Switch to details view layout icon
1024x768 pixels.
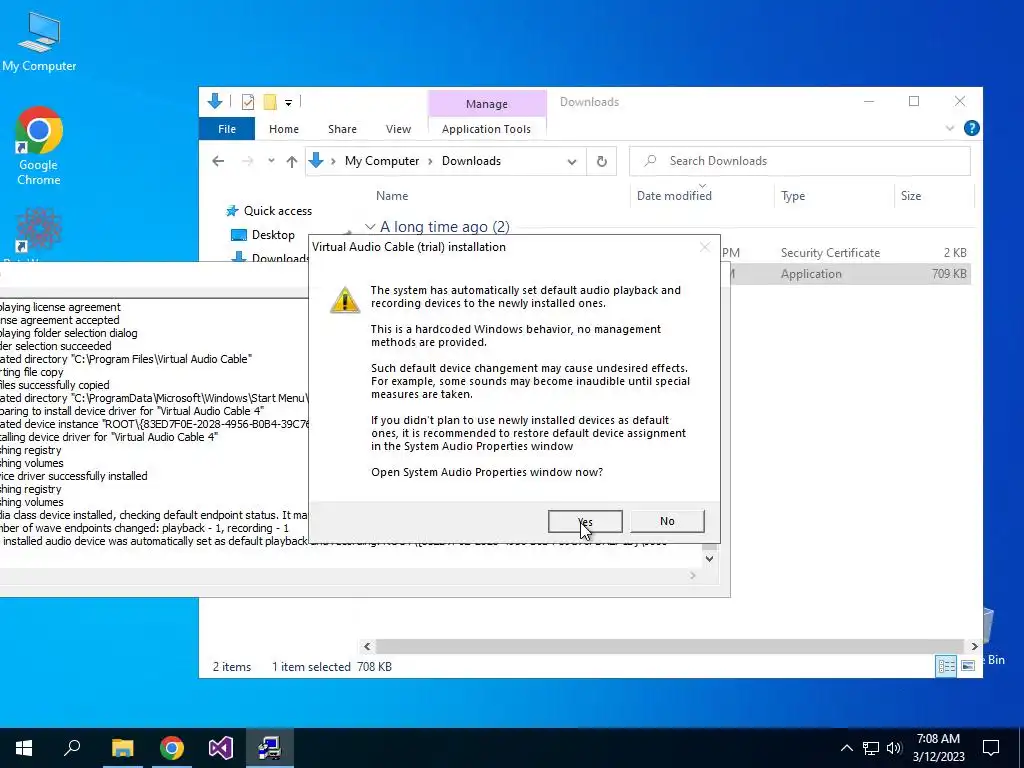[x=946, y=665]
